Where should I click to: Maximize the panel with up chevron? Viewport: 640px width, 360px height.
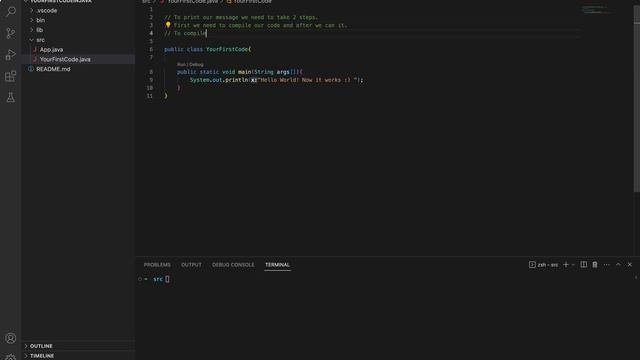pyautogui.click(x=618, y=264)
